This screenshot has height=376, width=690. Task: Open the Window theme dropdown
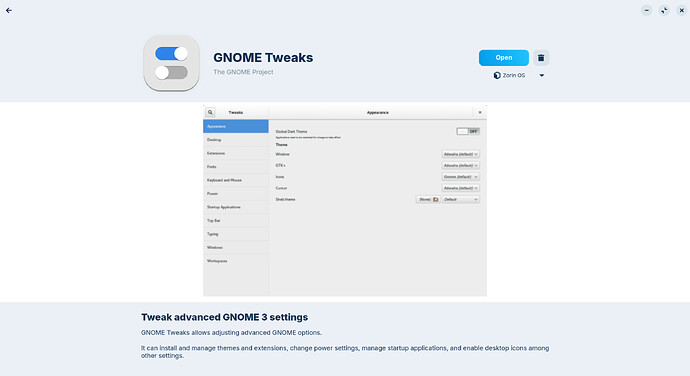click(x=461, y=154)
